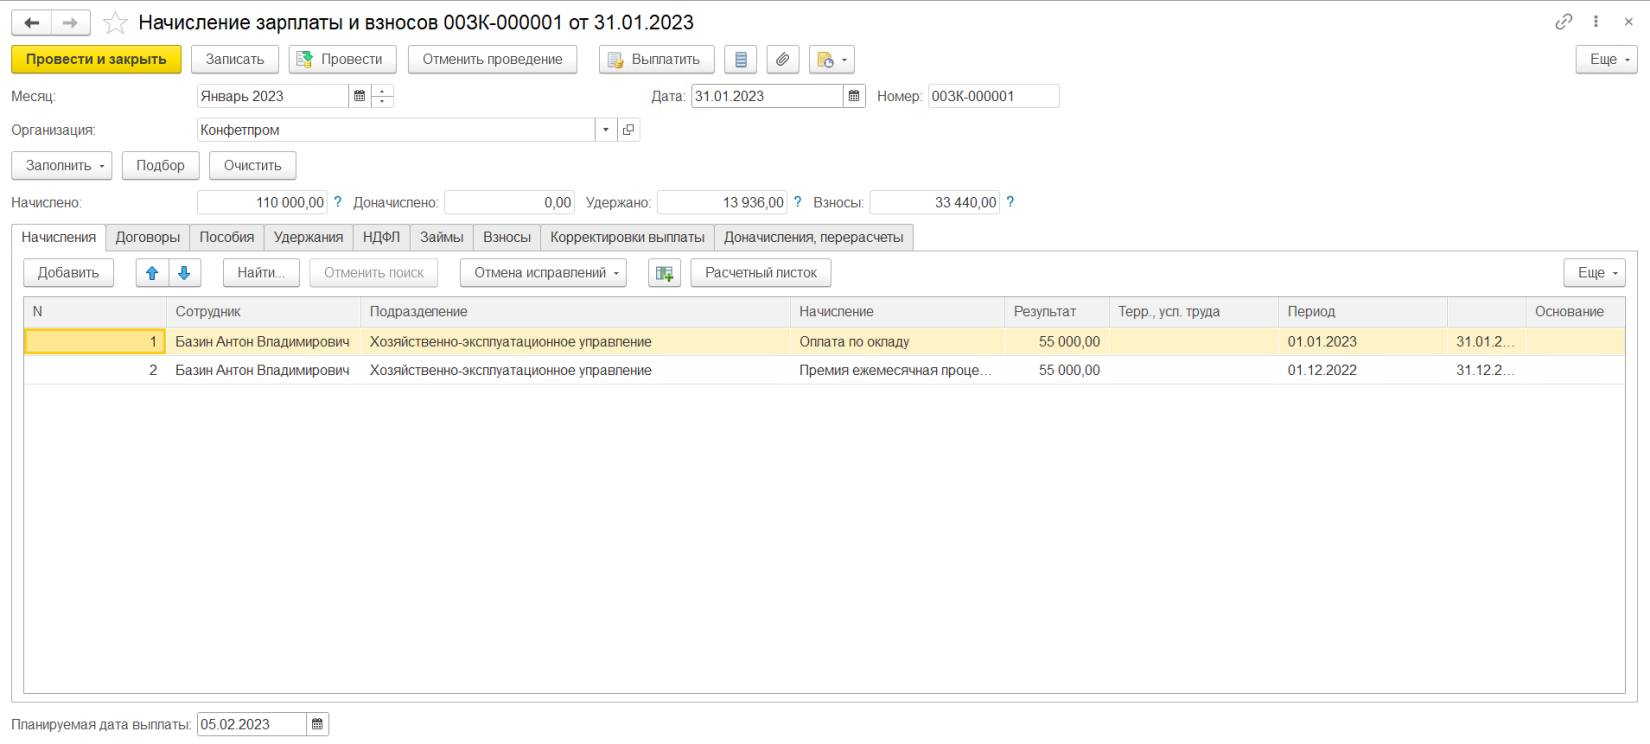Open calendar picker for Дата field
Image resolution: width=1650 pixels, height=744 pixels.
tap(854, 96)
